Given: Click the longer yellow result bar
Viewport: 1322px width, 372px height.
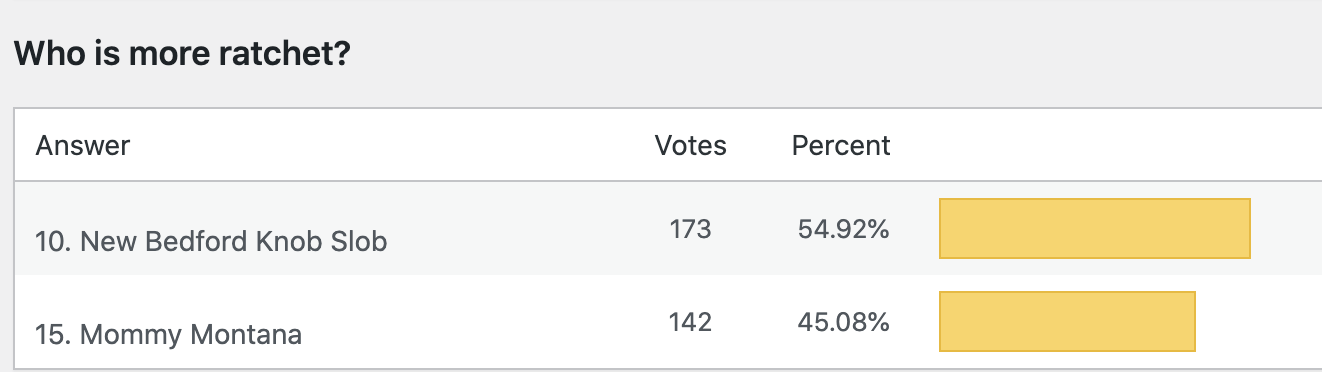Looking at the screenshot, I should (x=1095, y=229).
